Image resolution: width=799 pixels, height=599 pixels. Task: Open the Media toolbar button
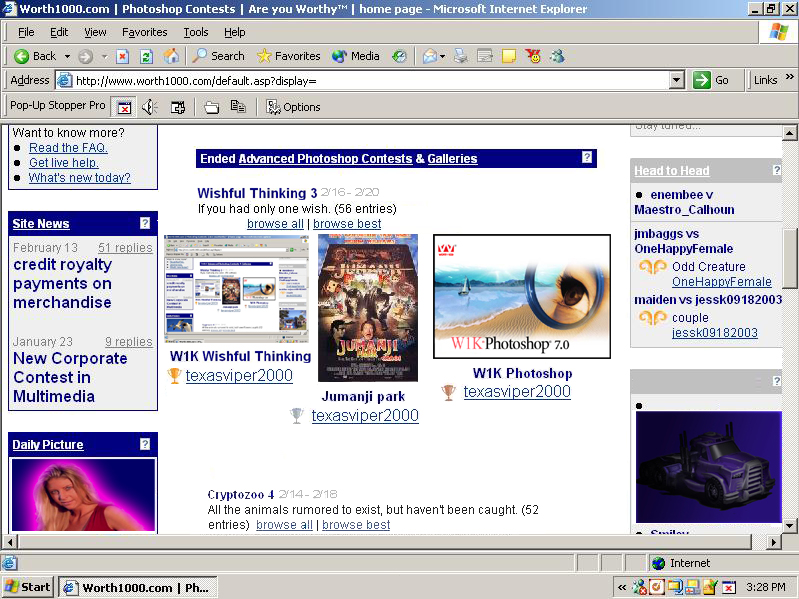(355, 56)
